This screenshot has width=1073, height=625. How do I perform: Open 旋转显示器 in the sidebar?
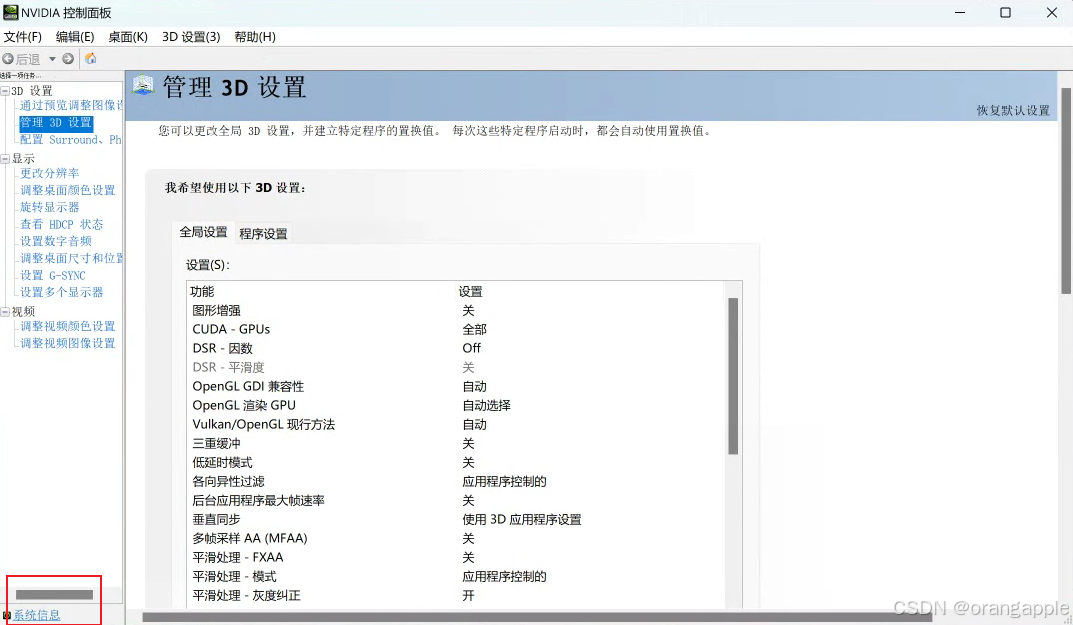pyautogui.click(x=49, y=207)
